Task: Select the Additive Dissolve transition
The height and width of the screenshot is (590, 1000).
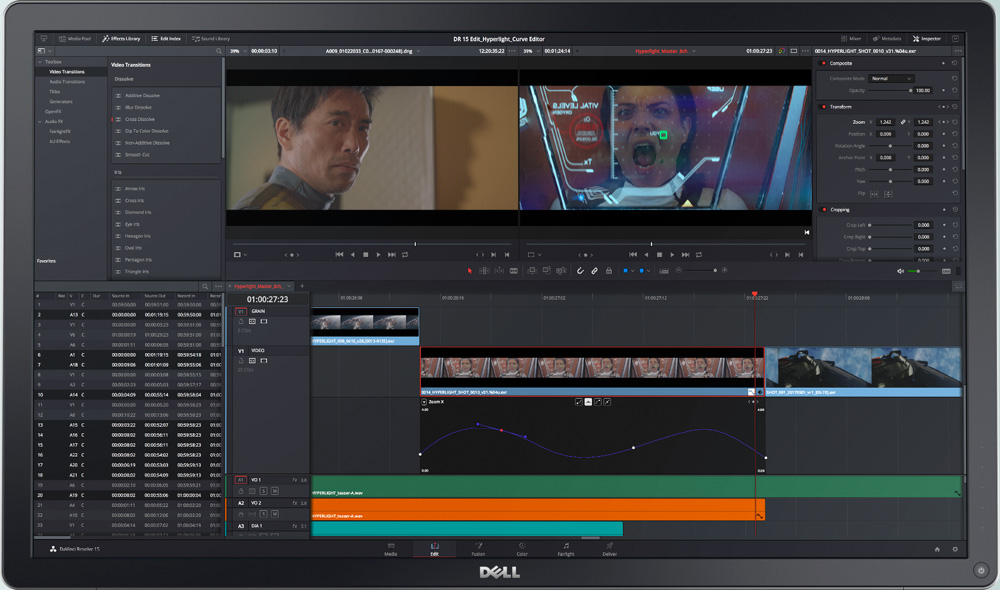Action: pyautogui.click(x=142, y=96)
